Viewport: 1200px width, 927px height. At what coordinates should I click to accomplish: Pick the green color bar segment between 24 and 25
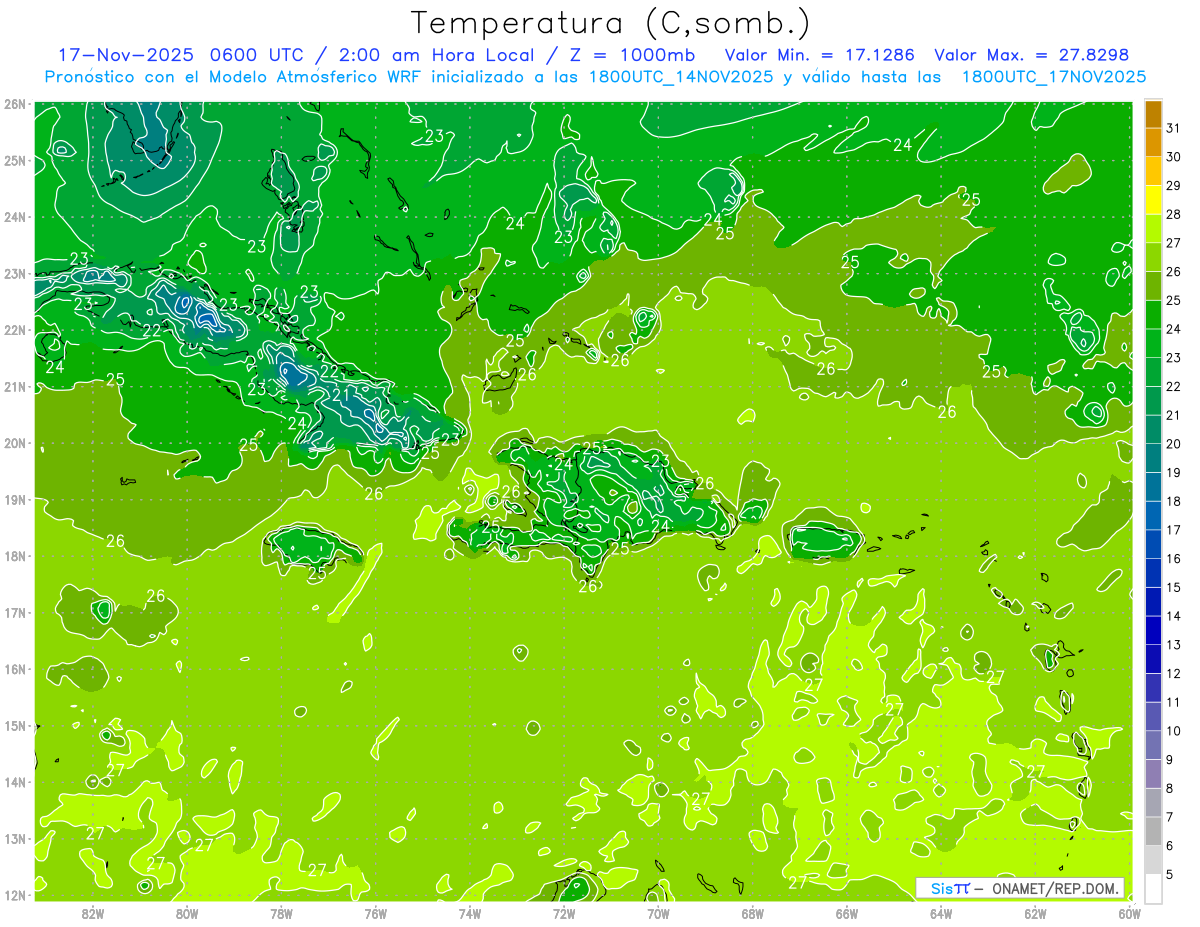[1153, 315]
